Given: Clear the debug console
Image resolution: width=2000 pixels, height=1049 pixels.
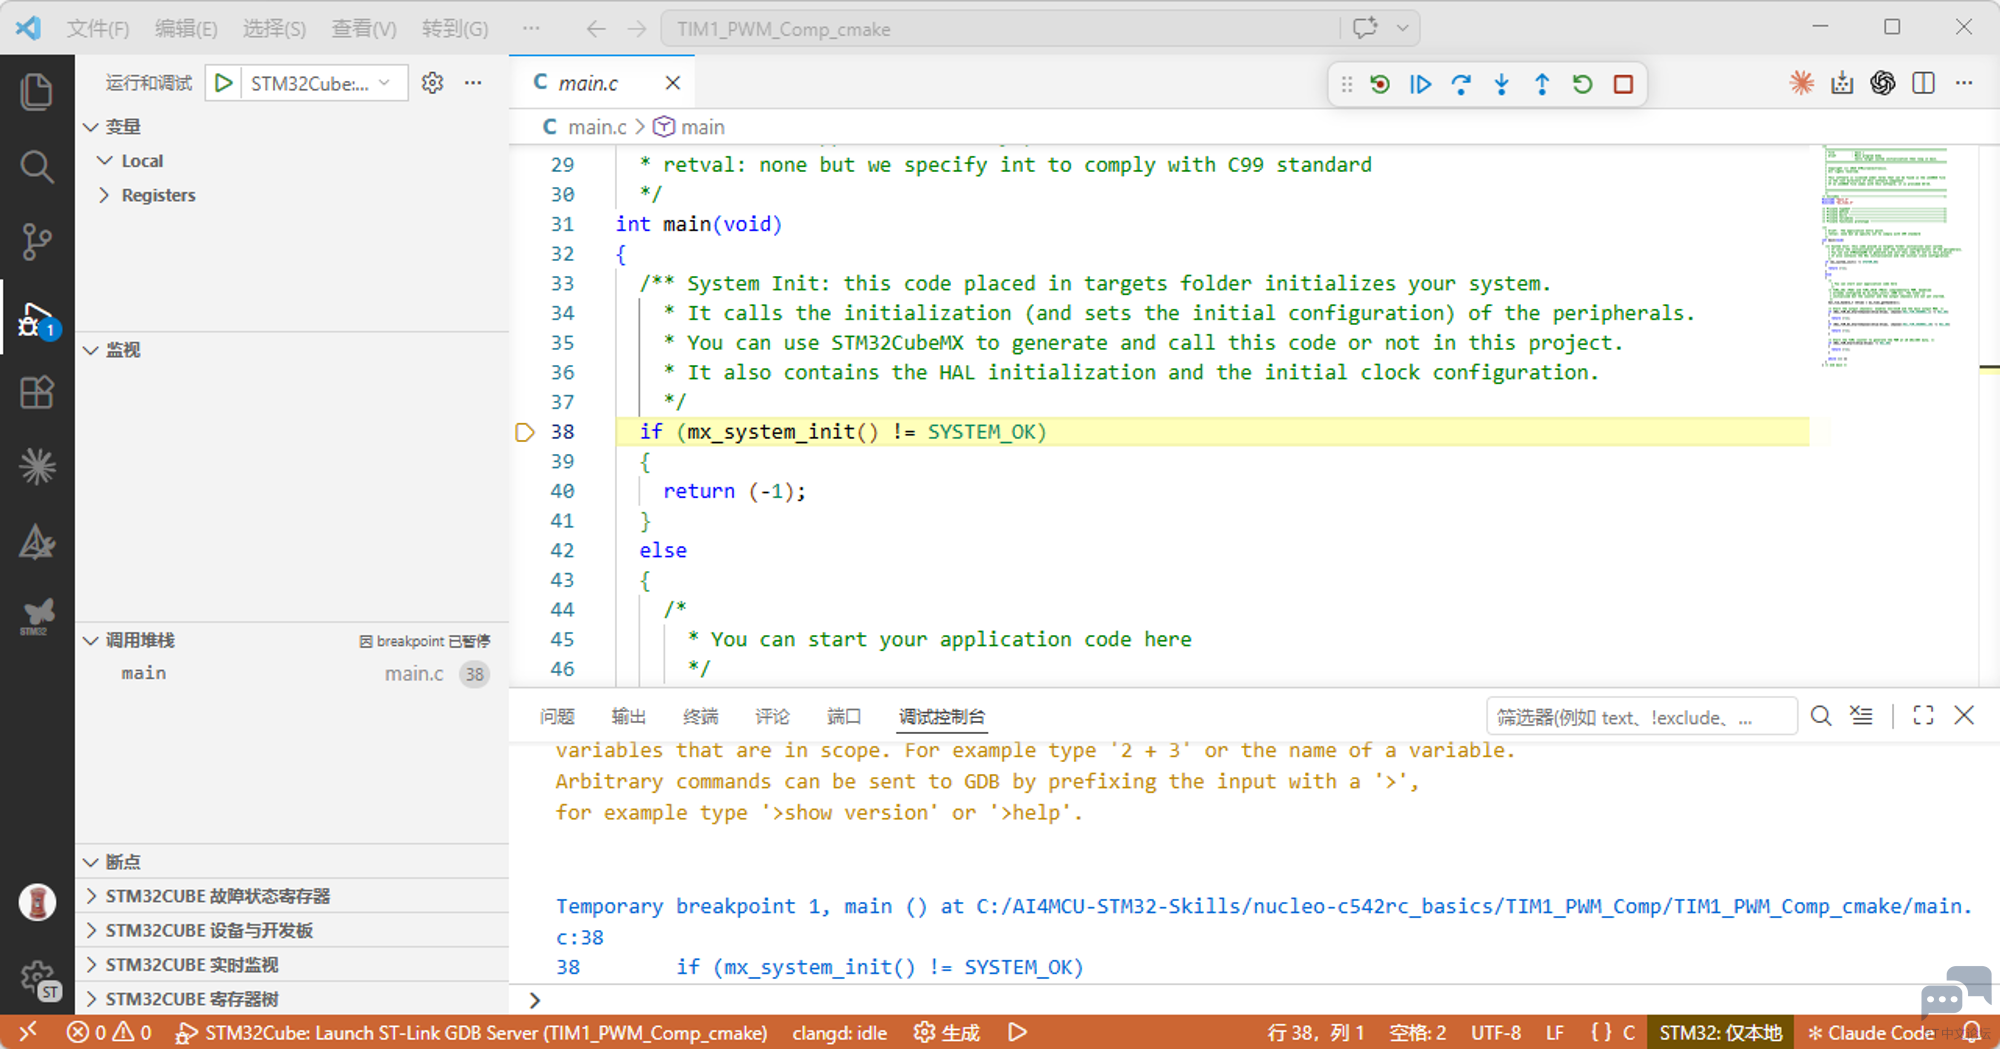Looking at the screenshot, I should 1861,716.
